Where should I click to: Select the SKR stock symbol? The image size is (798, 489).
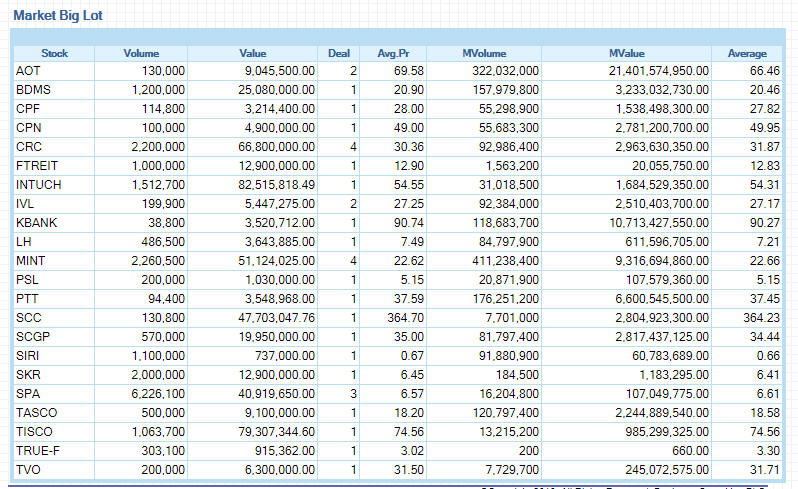point(28,375)
